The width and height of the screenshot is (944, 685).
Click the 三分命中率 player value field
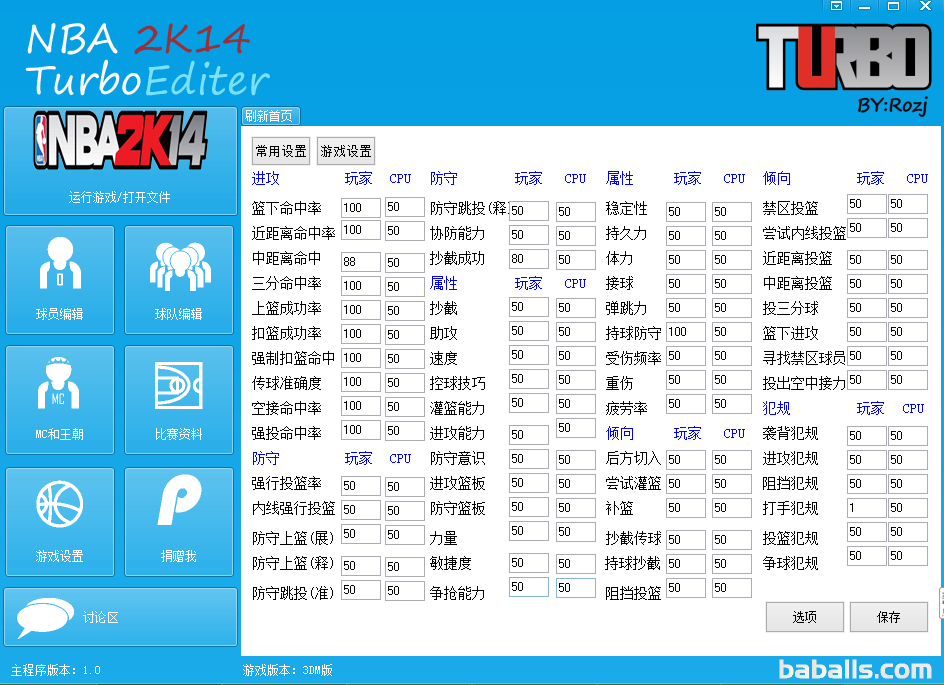pyautogui.click(x=361, y=286)
